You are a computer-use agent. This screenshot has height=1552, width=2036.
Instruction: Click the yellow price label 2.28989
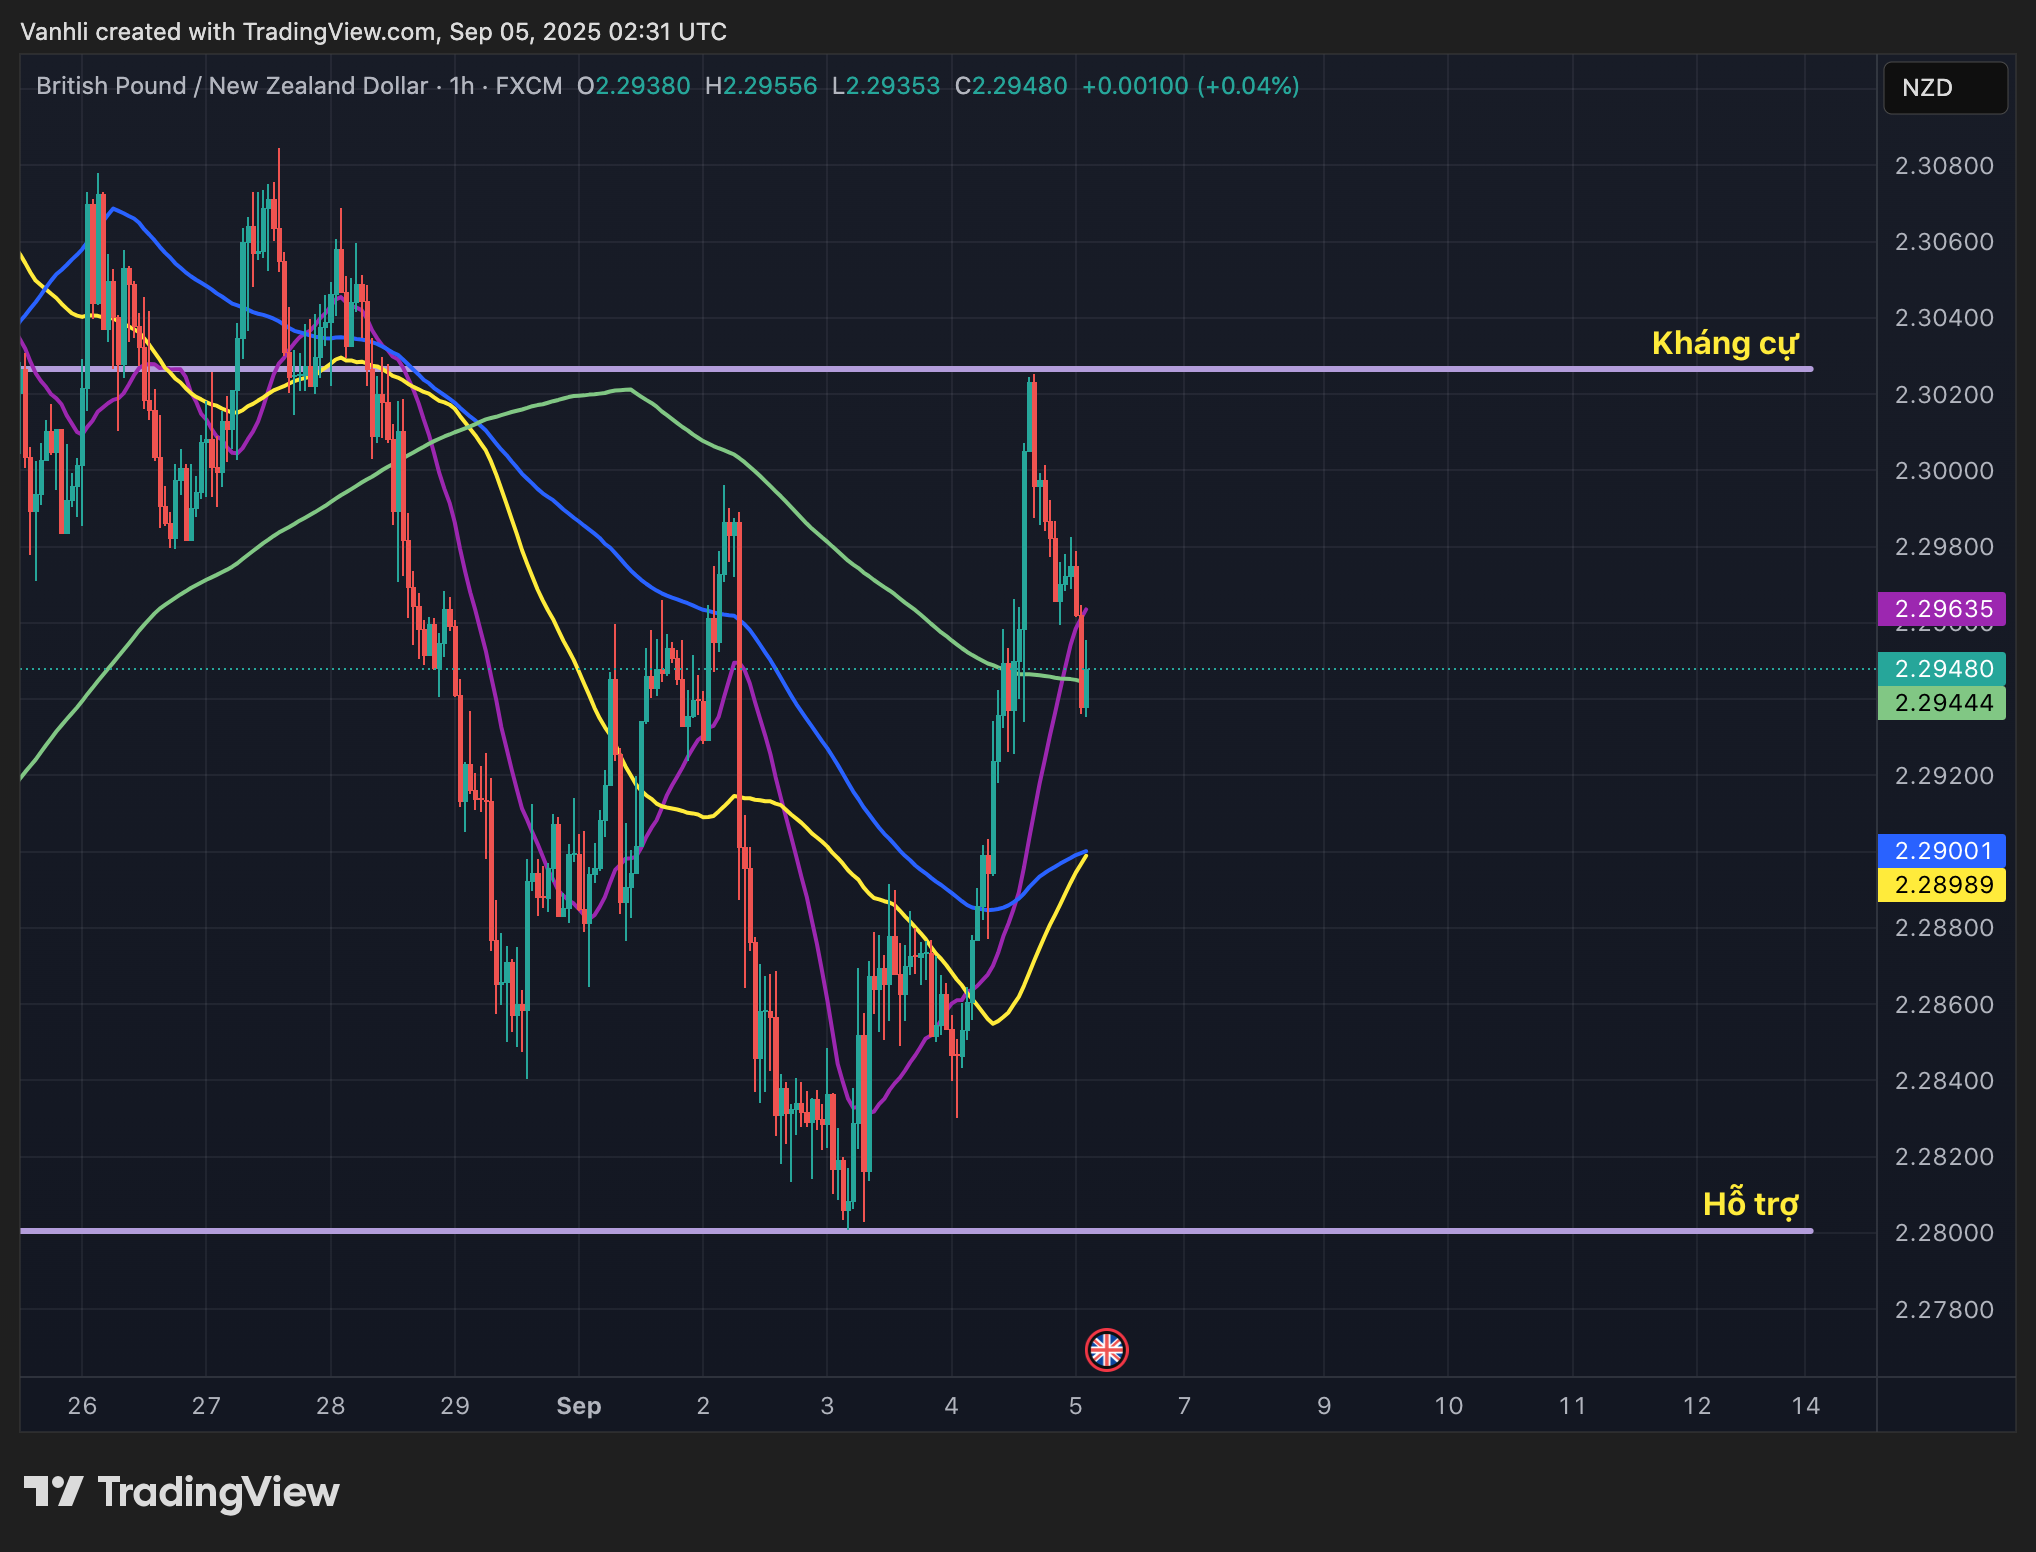point(1942,885)
